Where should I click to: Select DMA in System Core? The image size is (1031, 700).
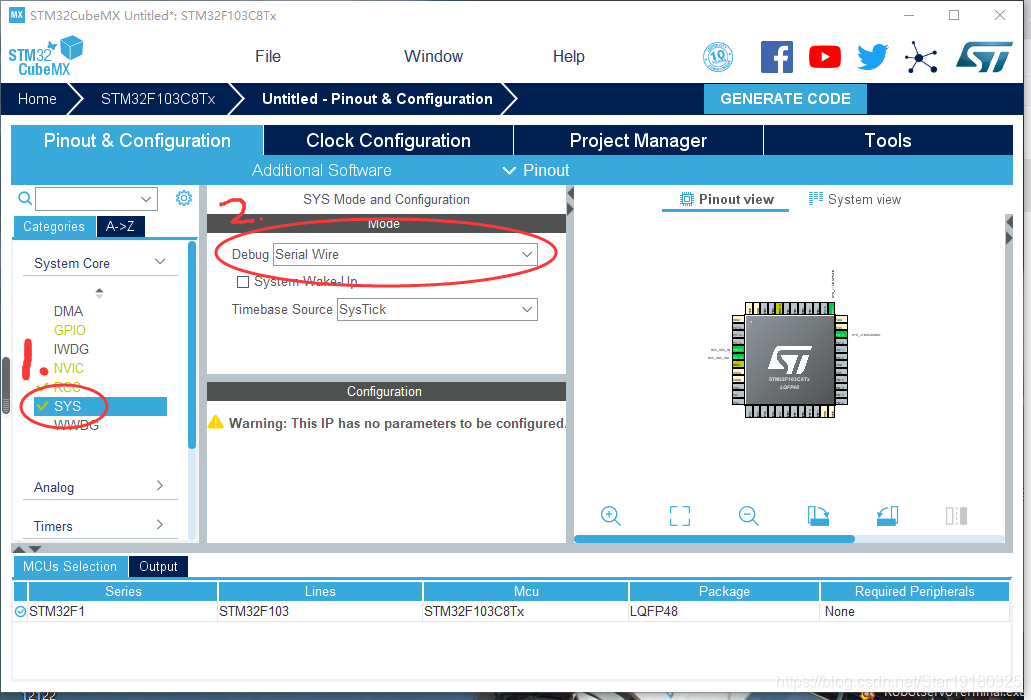pos(68,312)
